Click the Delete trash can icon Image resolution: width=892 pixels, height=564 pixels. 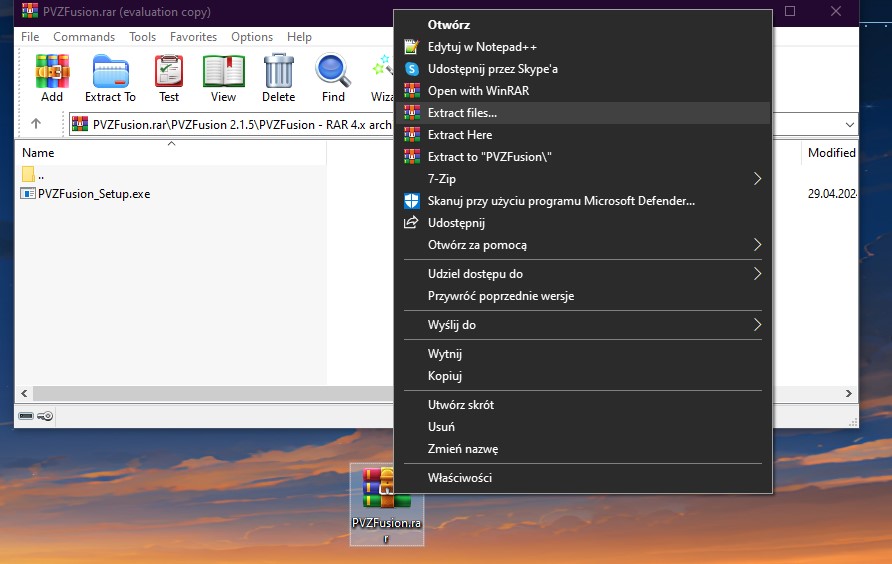pos(278,77)
